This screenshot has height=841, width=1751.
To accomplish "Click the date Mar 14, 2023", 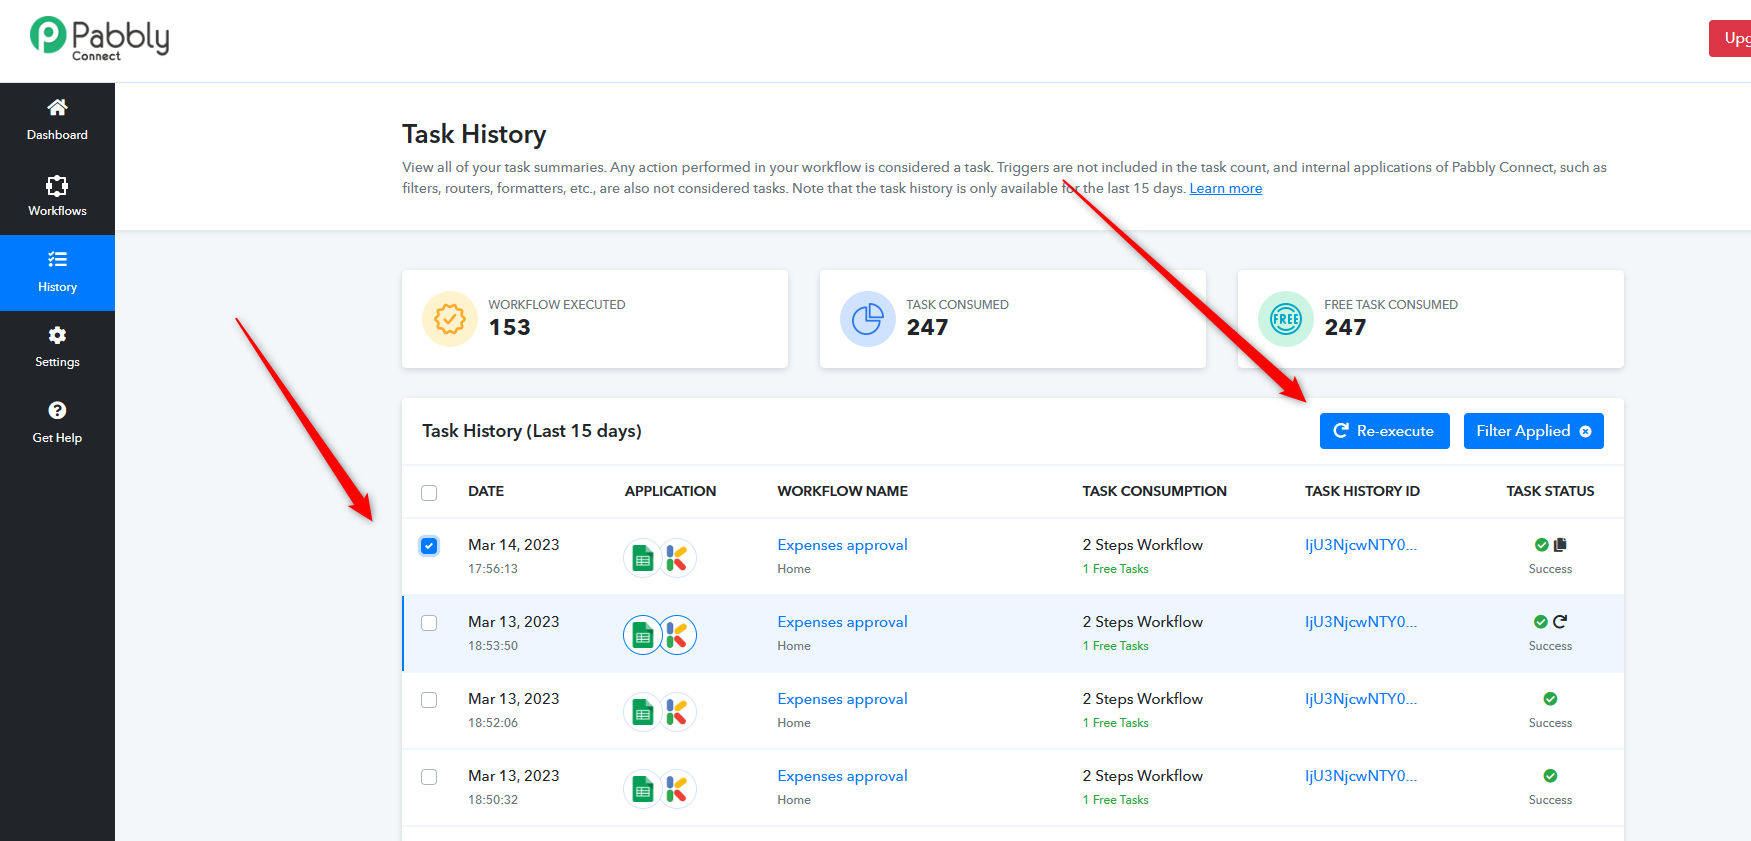I will click(513, 545).
